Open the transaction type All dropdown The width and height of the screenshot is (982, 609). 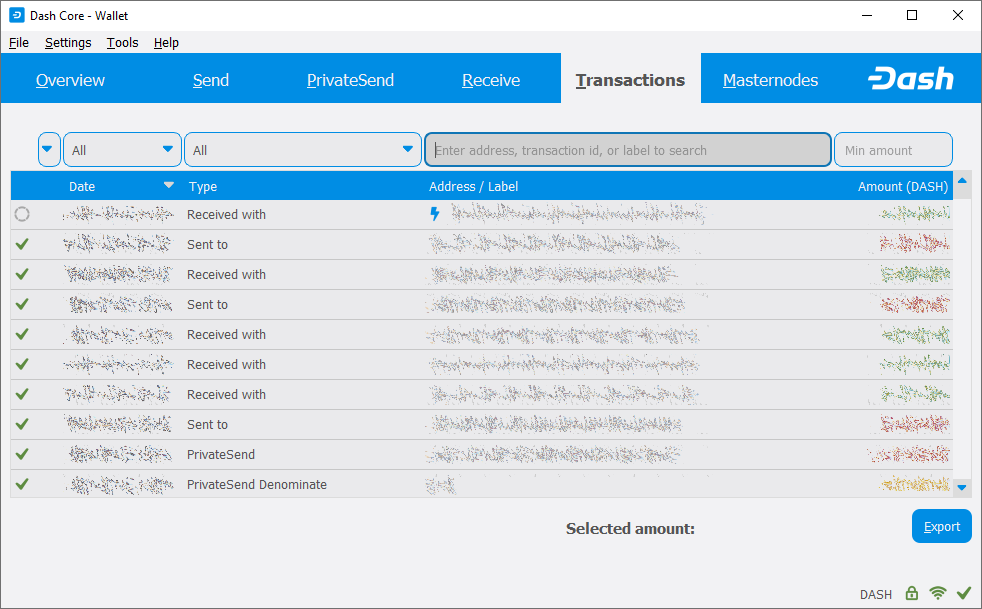coord(302,149)
